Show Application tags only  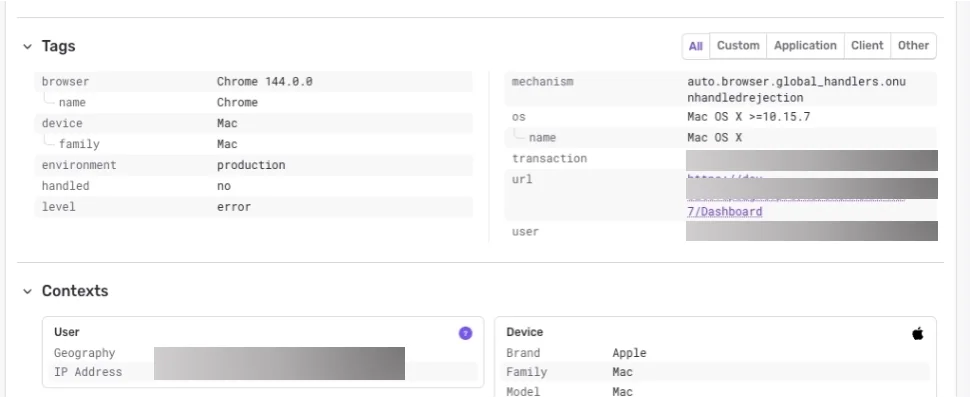coord(805,46)
